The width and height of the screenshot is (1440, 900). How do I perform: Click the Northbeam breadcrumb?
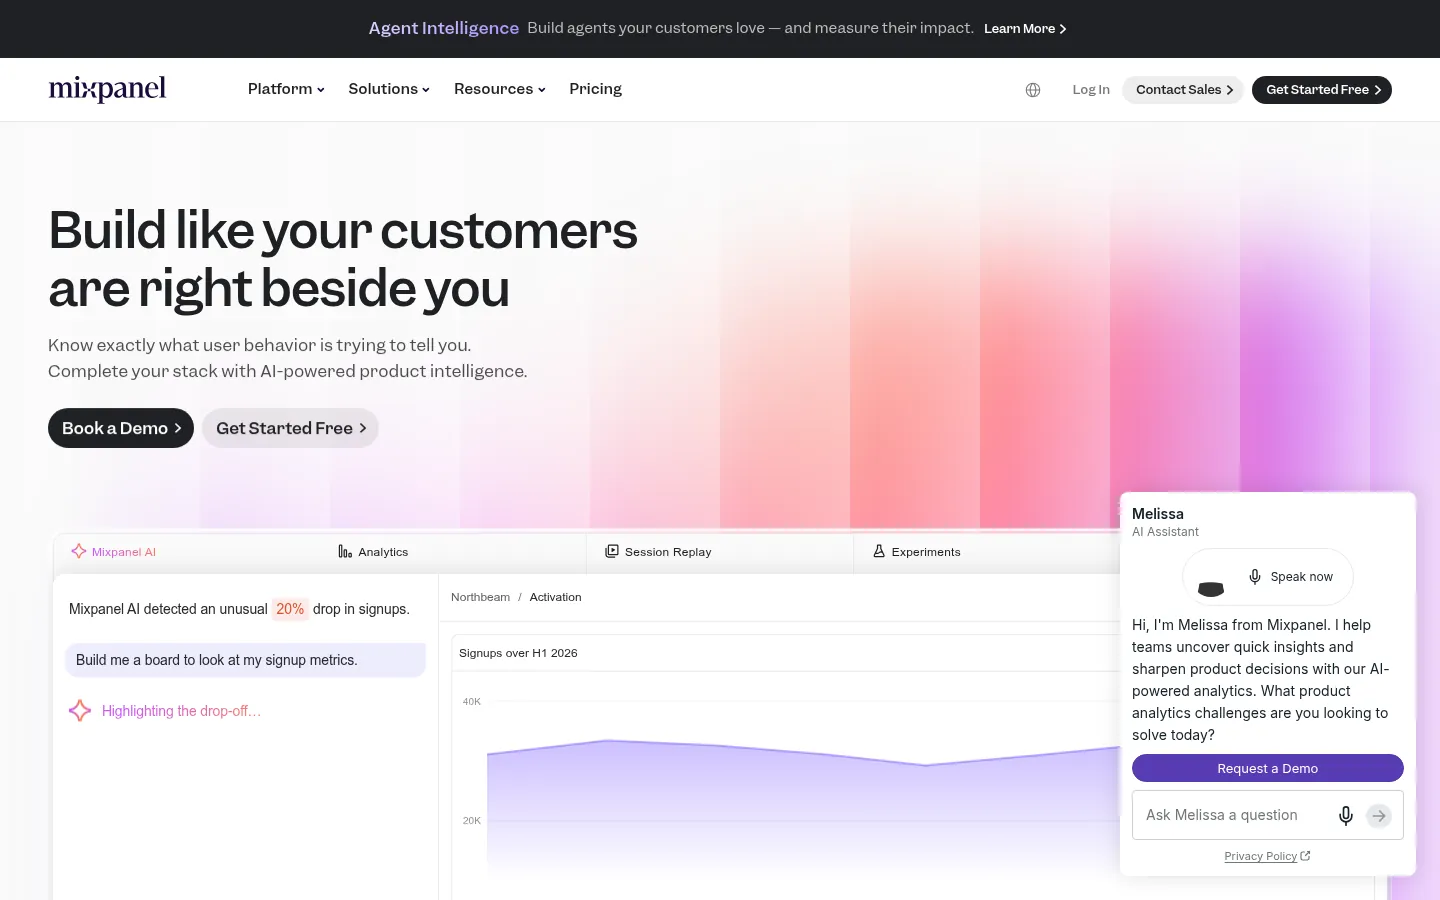pos(480,597)
